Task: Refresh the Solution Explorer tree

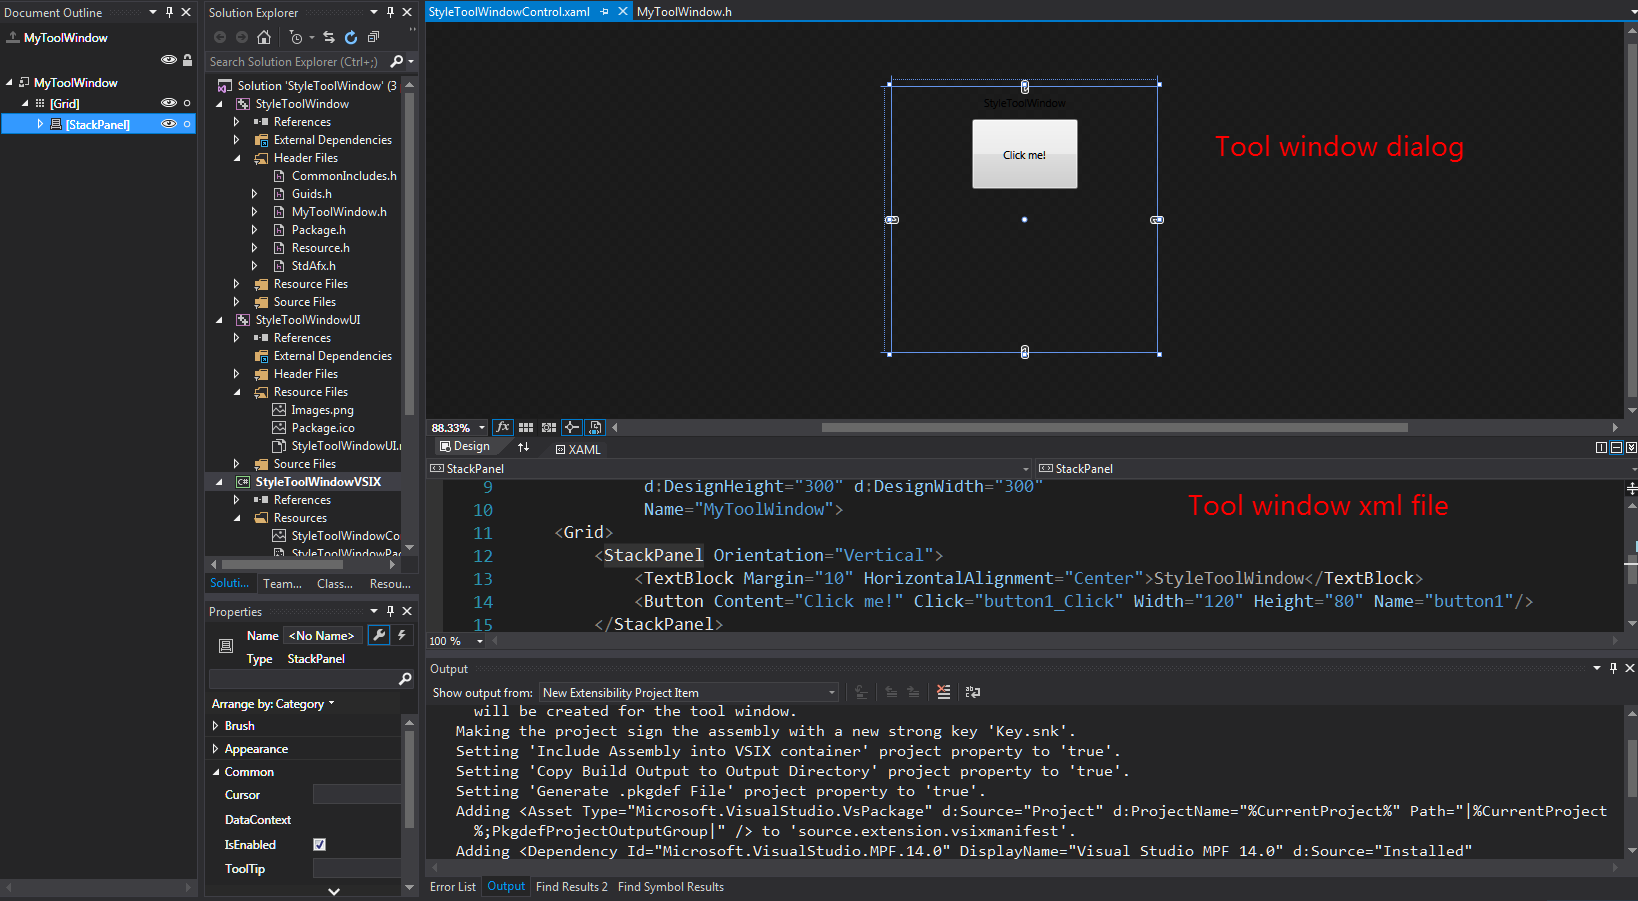Action: 351,37
